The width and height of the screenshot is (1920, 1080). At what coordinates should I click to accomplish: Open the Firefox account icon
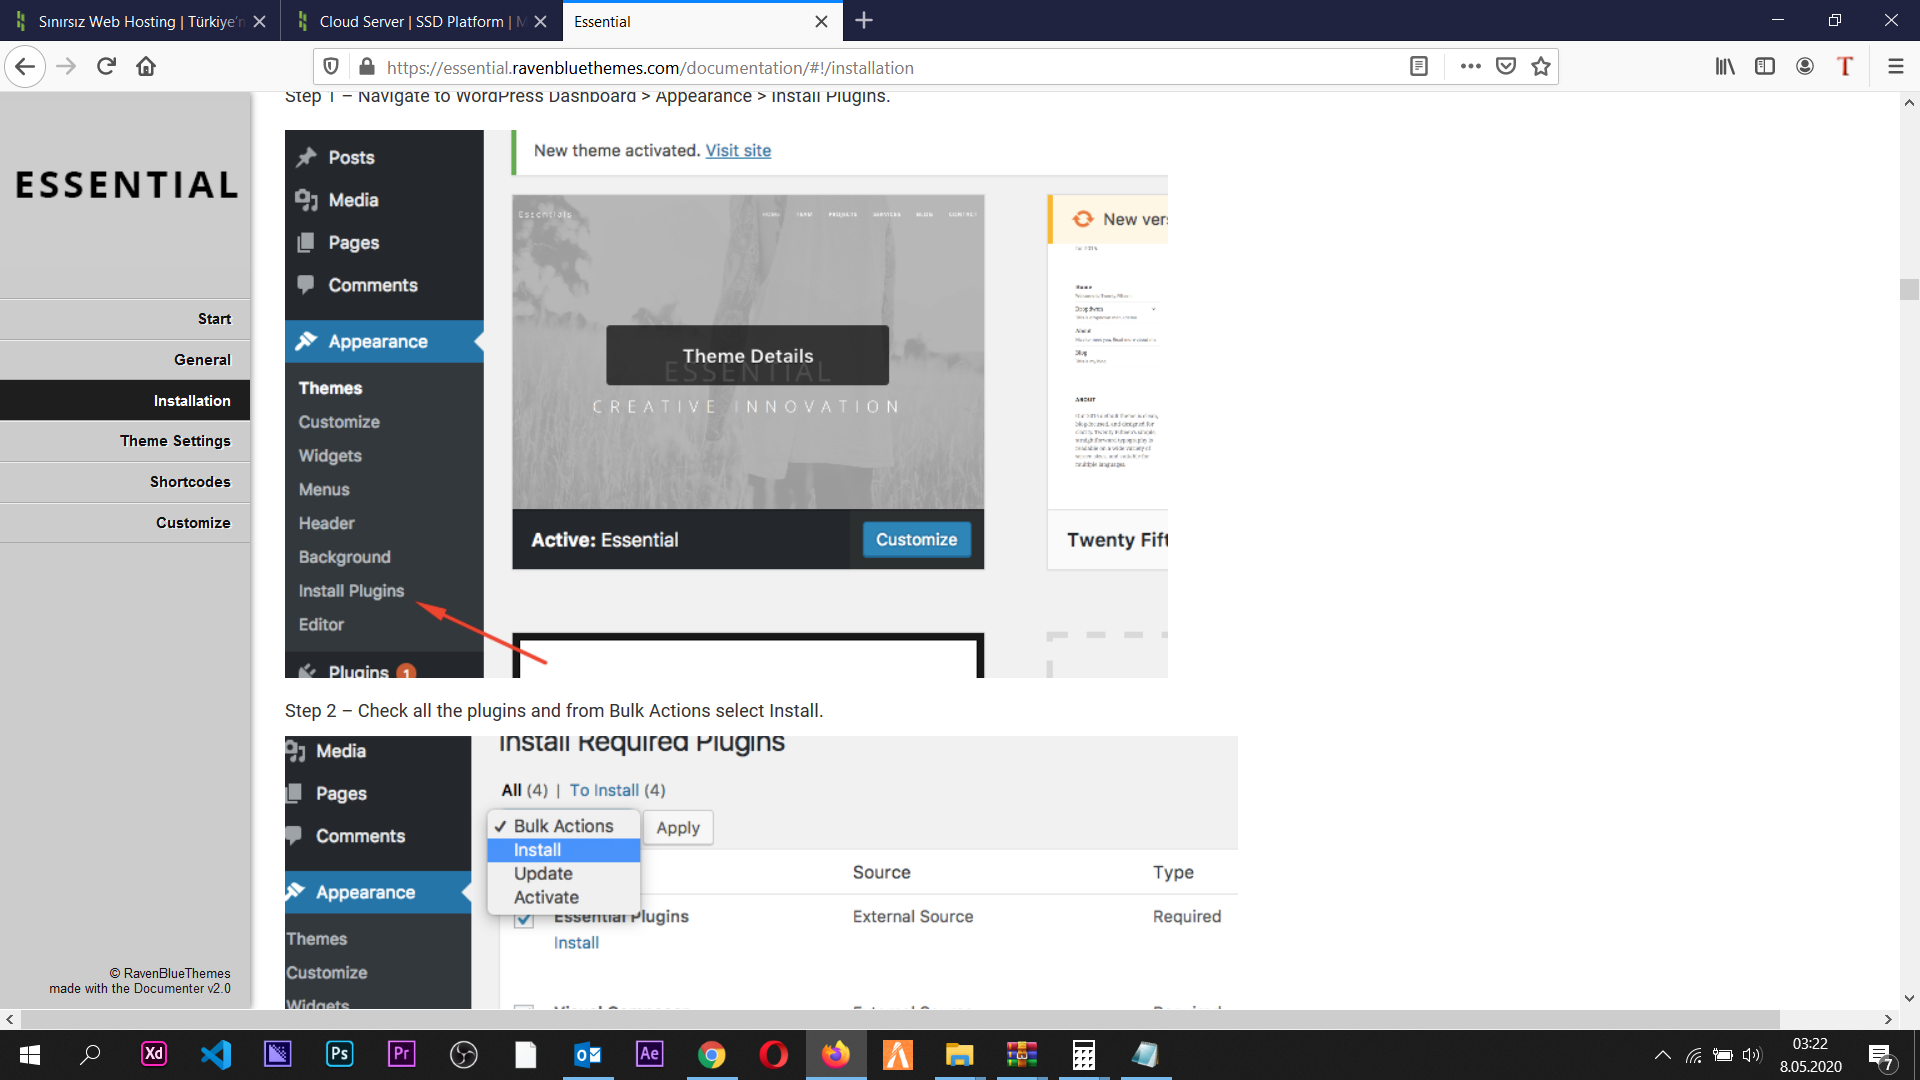pyautogui.click(x=1805, y=67)
